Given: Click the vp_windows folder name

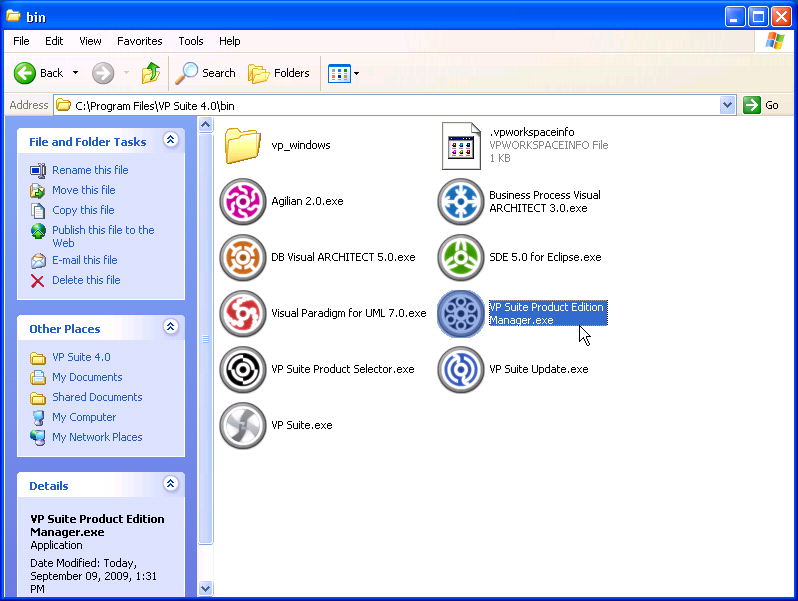Looking at the screenshot, I should (x=301, y=146).
